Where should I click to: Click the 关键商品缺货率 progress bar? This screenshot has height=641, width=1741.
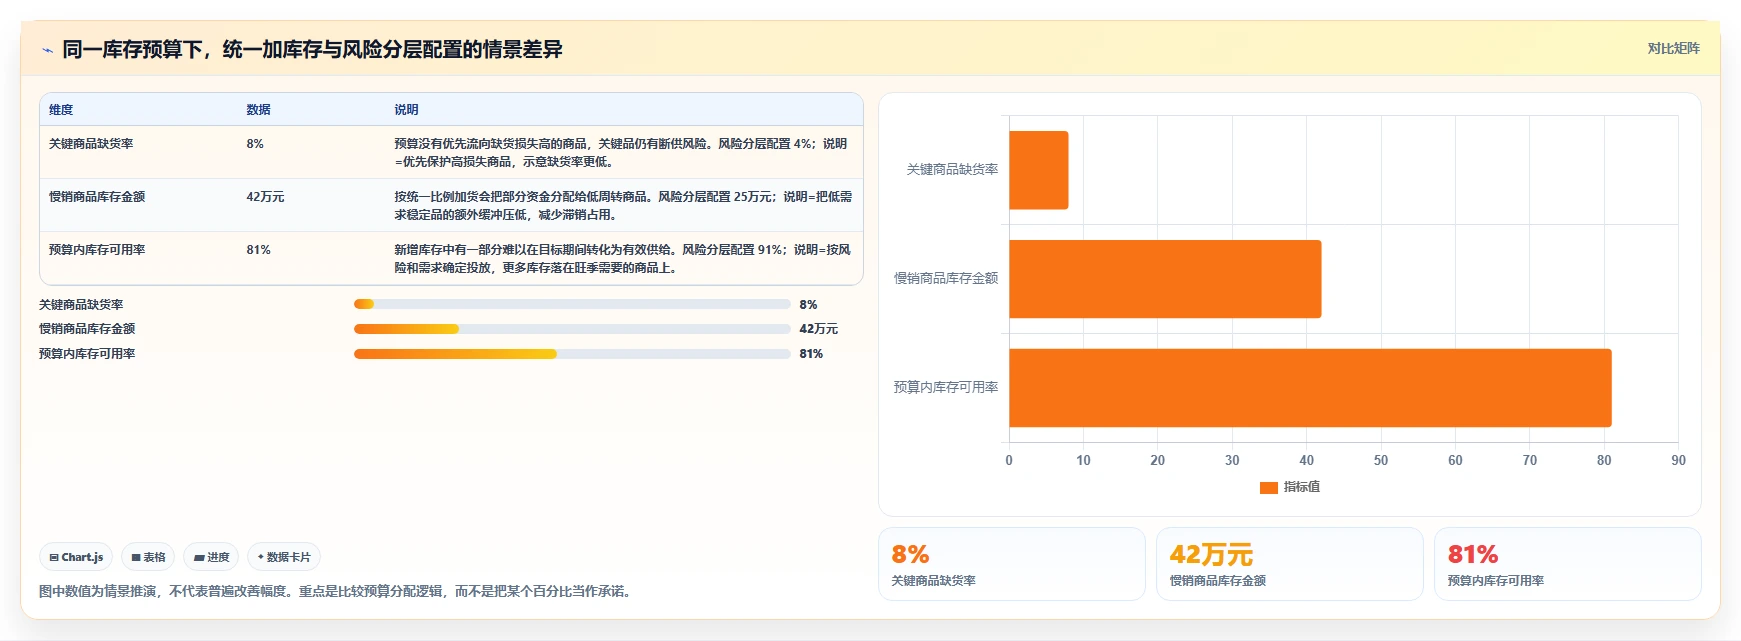pos(572,304)
